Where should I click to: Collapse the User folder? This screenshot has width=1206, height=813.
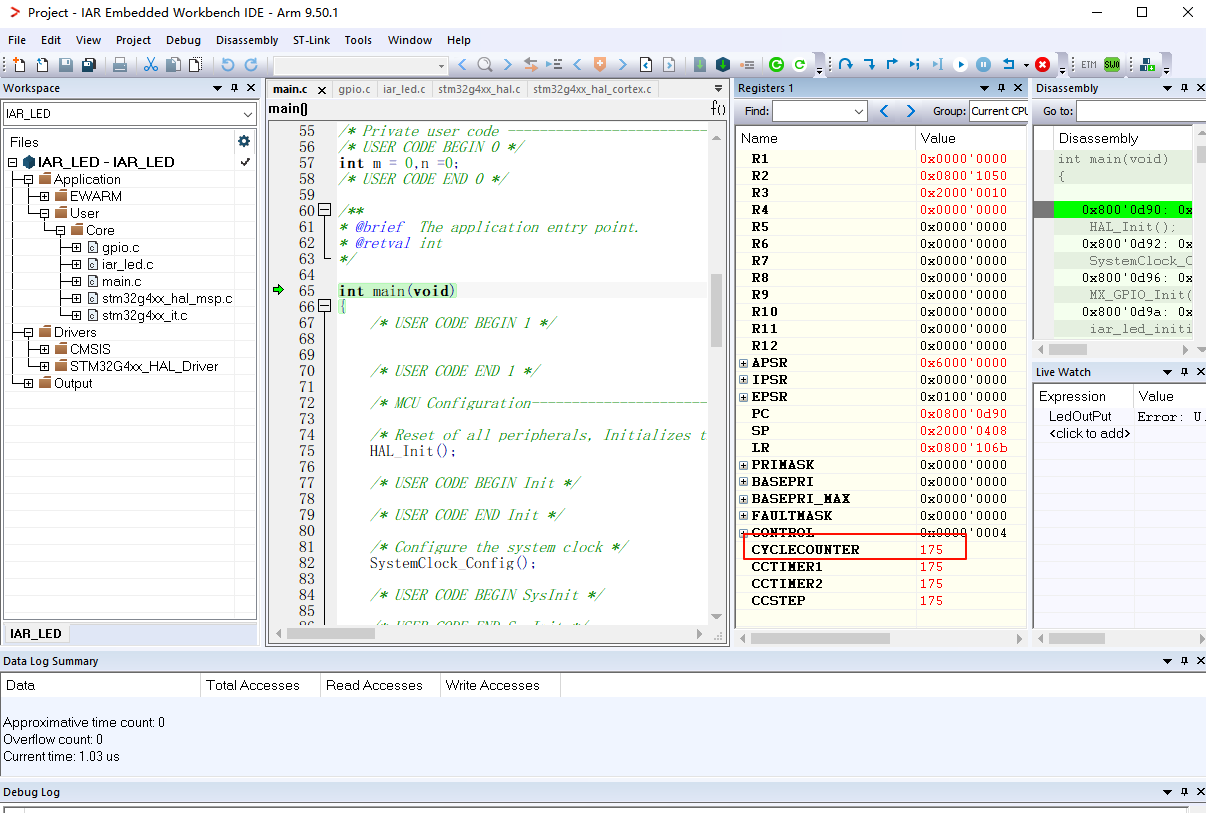(44, 213)
